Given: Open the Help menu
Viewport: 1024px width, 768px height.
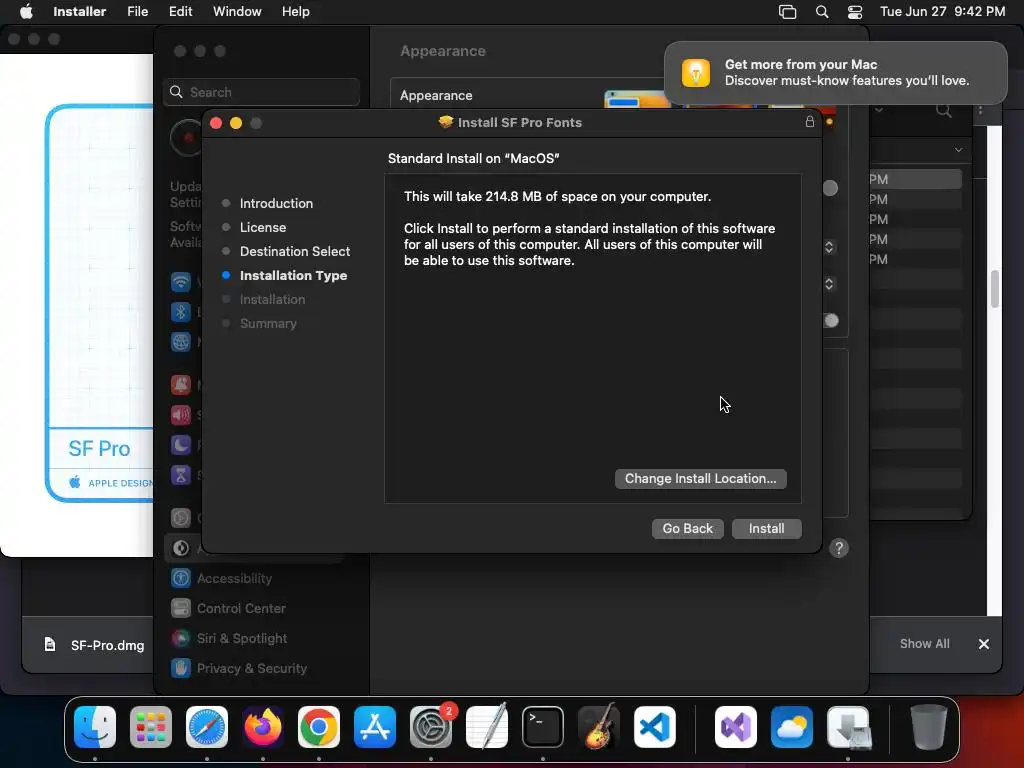Looking at the screenshot, I should (295, 11).
